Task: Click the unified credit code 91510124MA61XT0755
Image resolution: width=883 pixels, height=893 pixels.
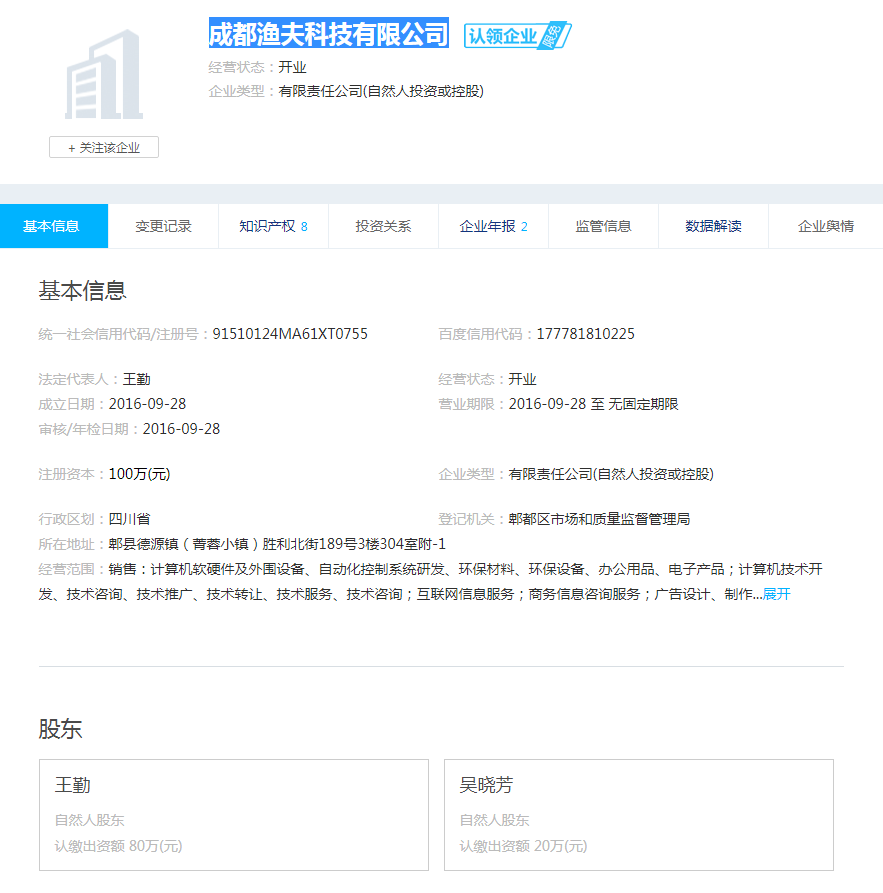Action: pos(290,334)
